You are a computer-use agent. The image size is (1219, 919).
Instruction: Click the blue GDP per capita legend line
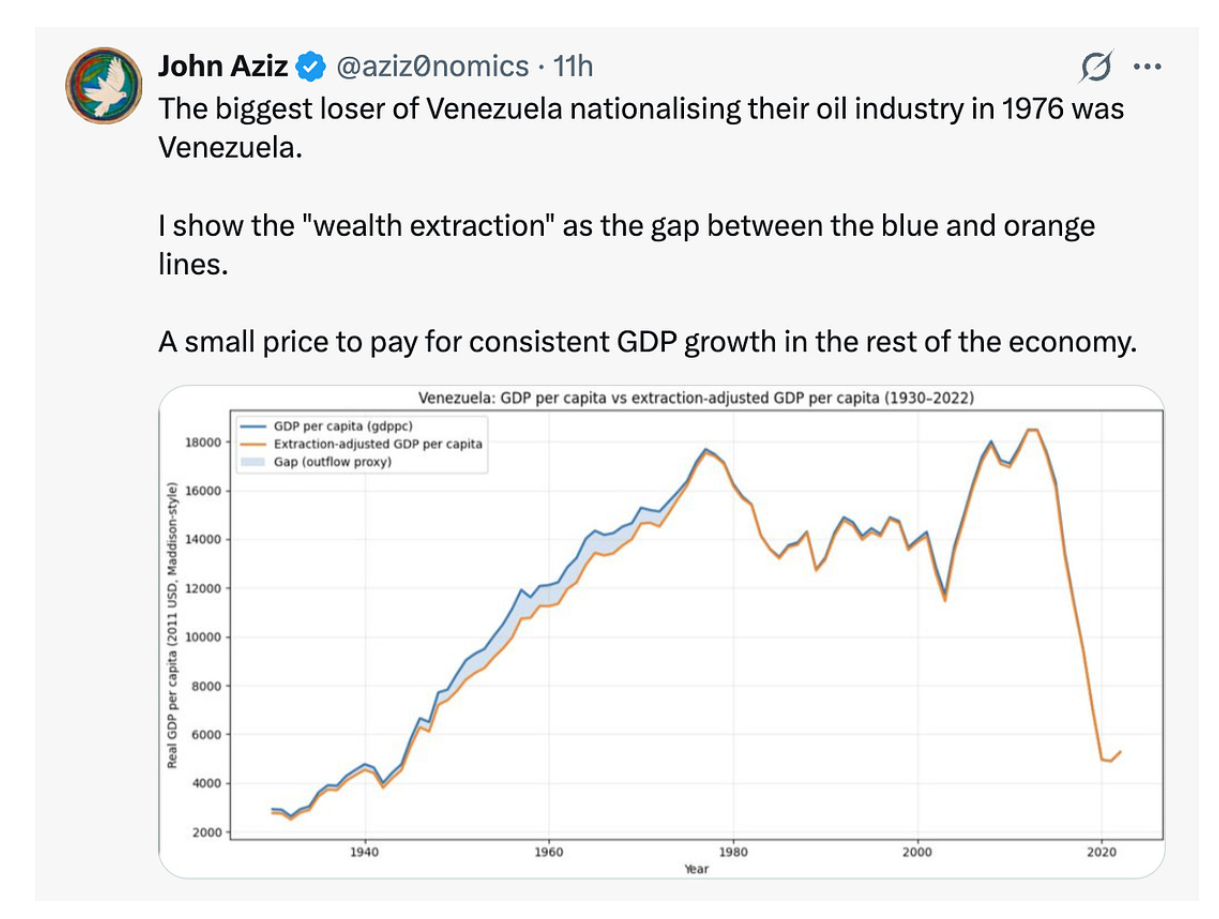253,425
